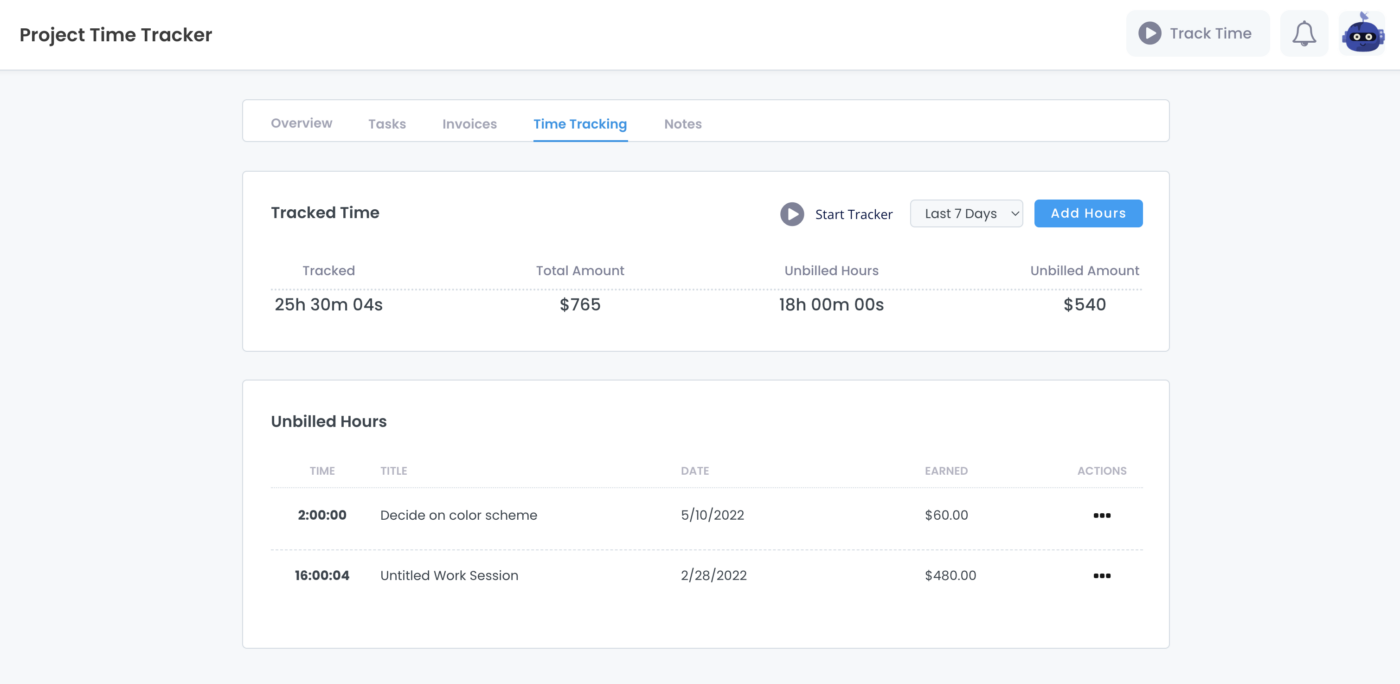Switch to the Invoices tab
Screen dimensions: 1400x684
point(469,123)
